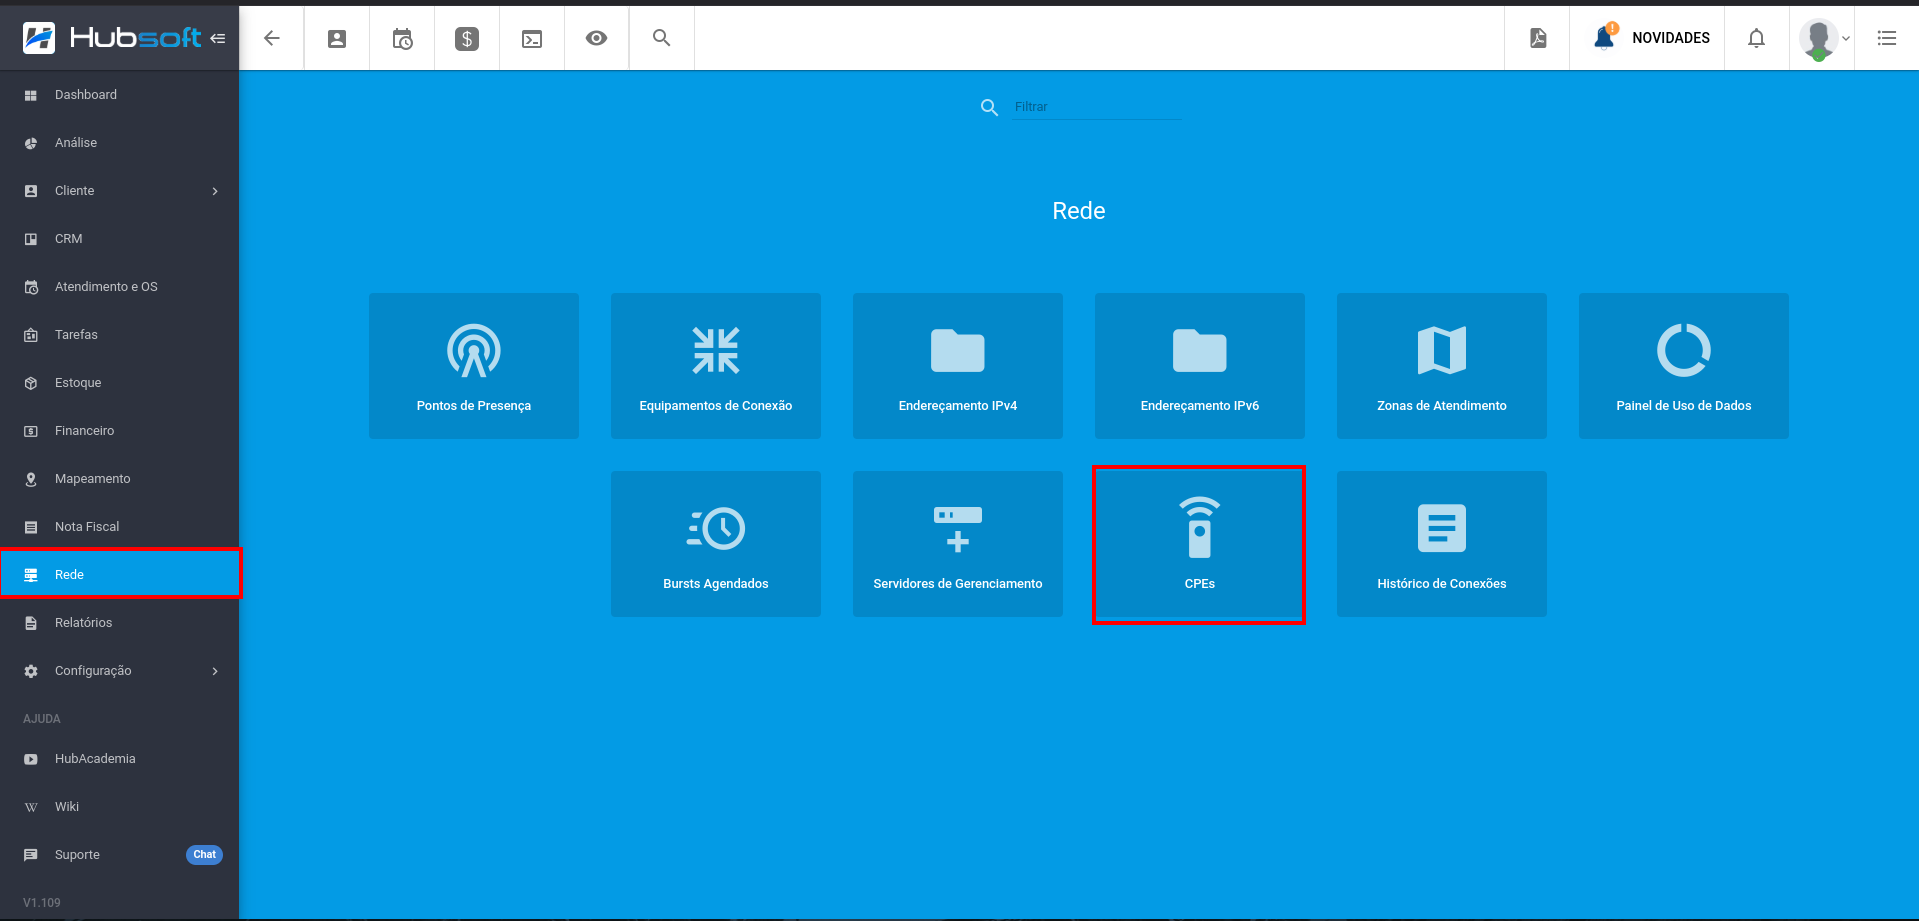Open Suporte in the sidebar
1919x921 pixels.
pos(120,855)
